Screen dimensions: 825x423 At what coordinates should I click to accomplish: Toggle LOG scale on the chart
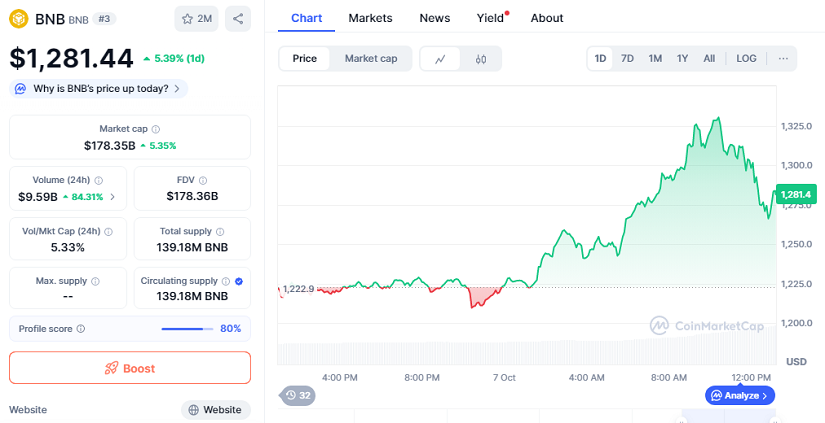click(746, 59)
